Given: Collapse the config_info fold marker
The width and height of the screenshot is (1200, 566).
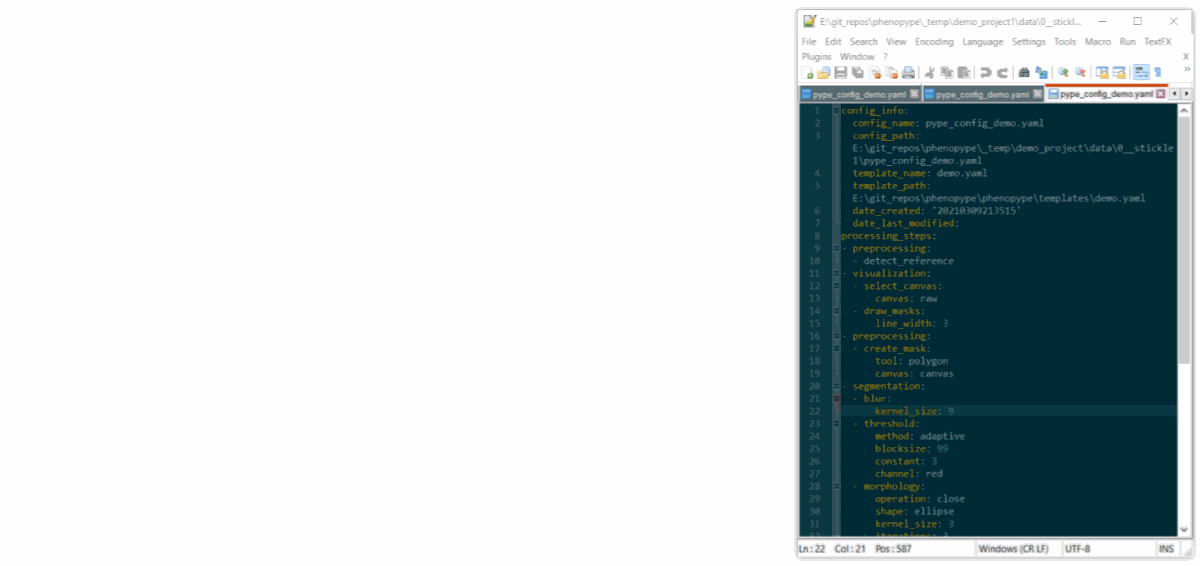Looking at the screenshot, I should (x=837, y=110).
